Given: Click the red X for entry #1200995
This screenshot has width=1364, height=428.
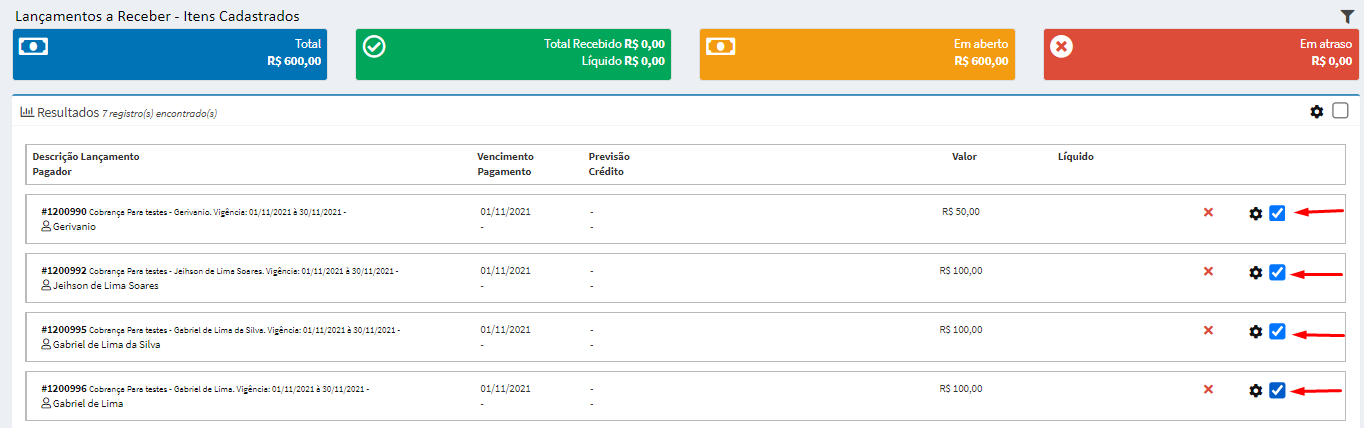Looking at the screenshot, I should point(1208,331).
